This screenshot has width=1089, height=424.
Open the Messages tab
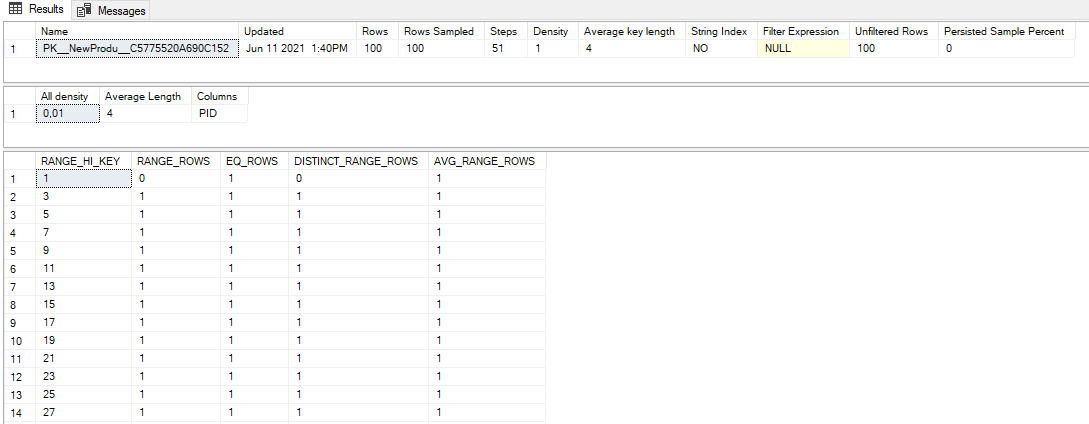tap(121, 11)
